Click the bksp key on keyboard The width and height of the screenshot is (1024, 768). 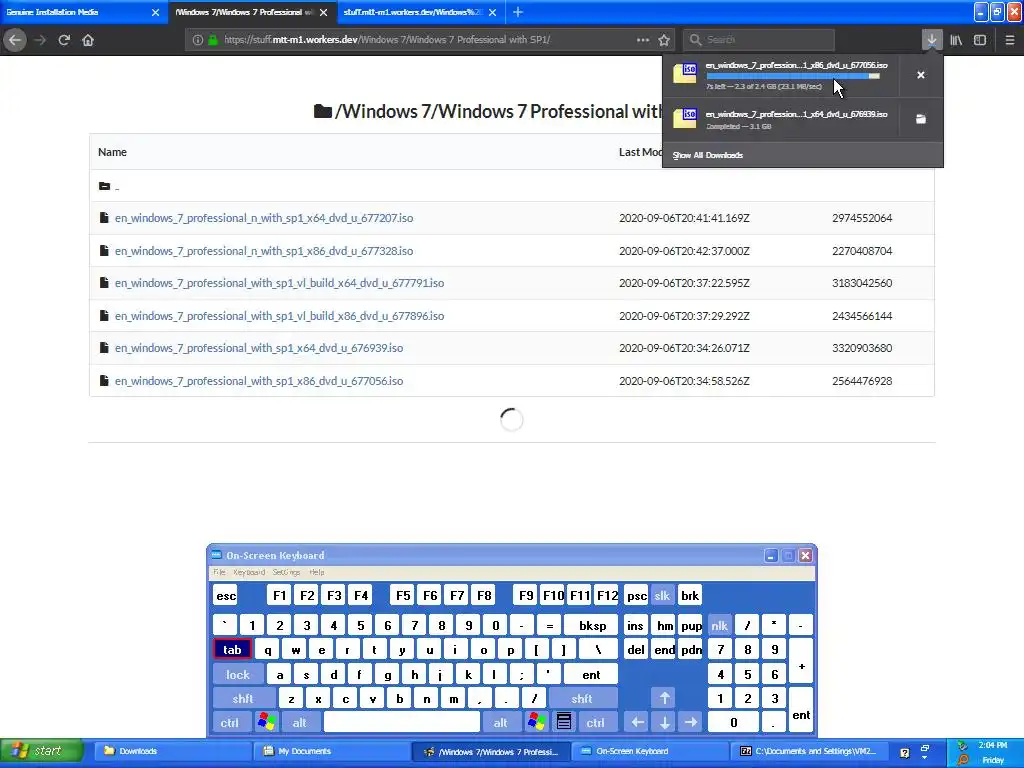click(592, 626)
